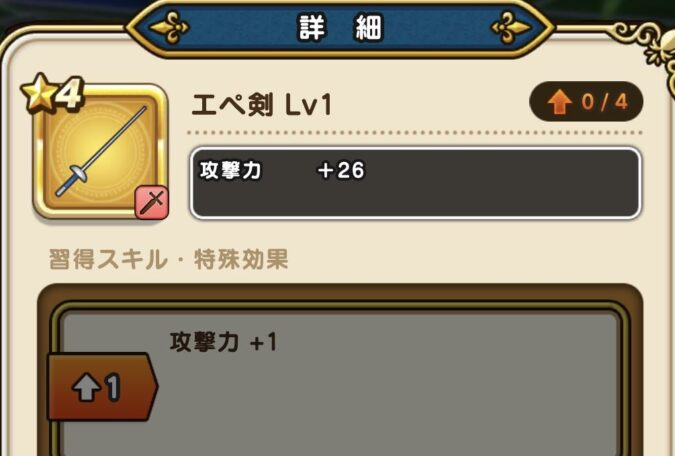675x456 pixels.
Task: Tap the 習得スキル・特殊効果 section heading
Action: point(168,259)
